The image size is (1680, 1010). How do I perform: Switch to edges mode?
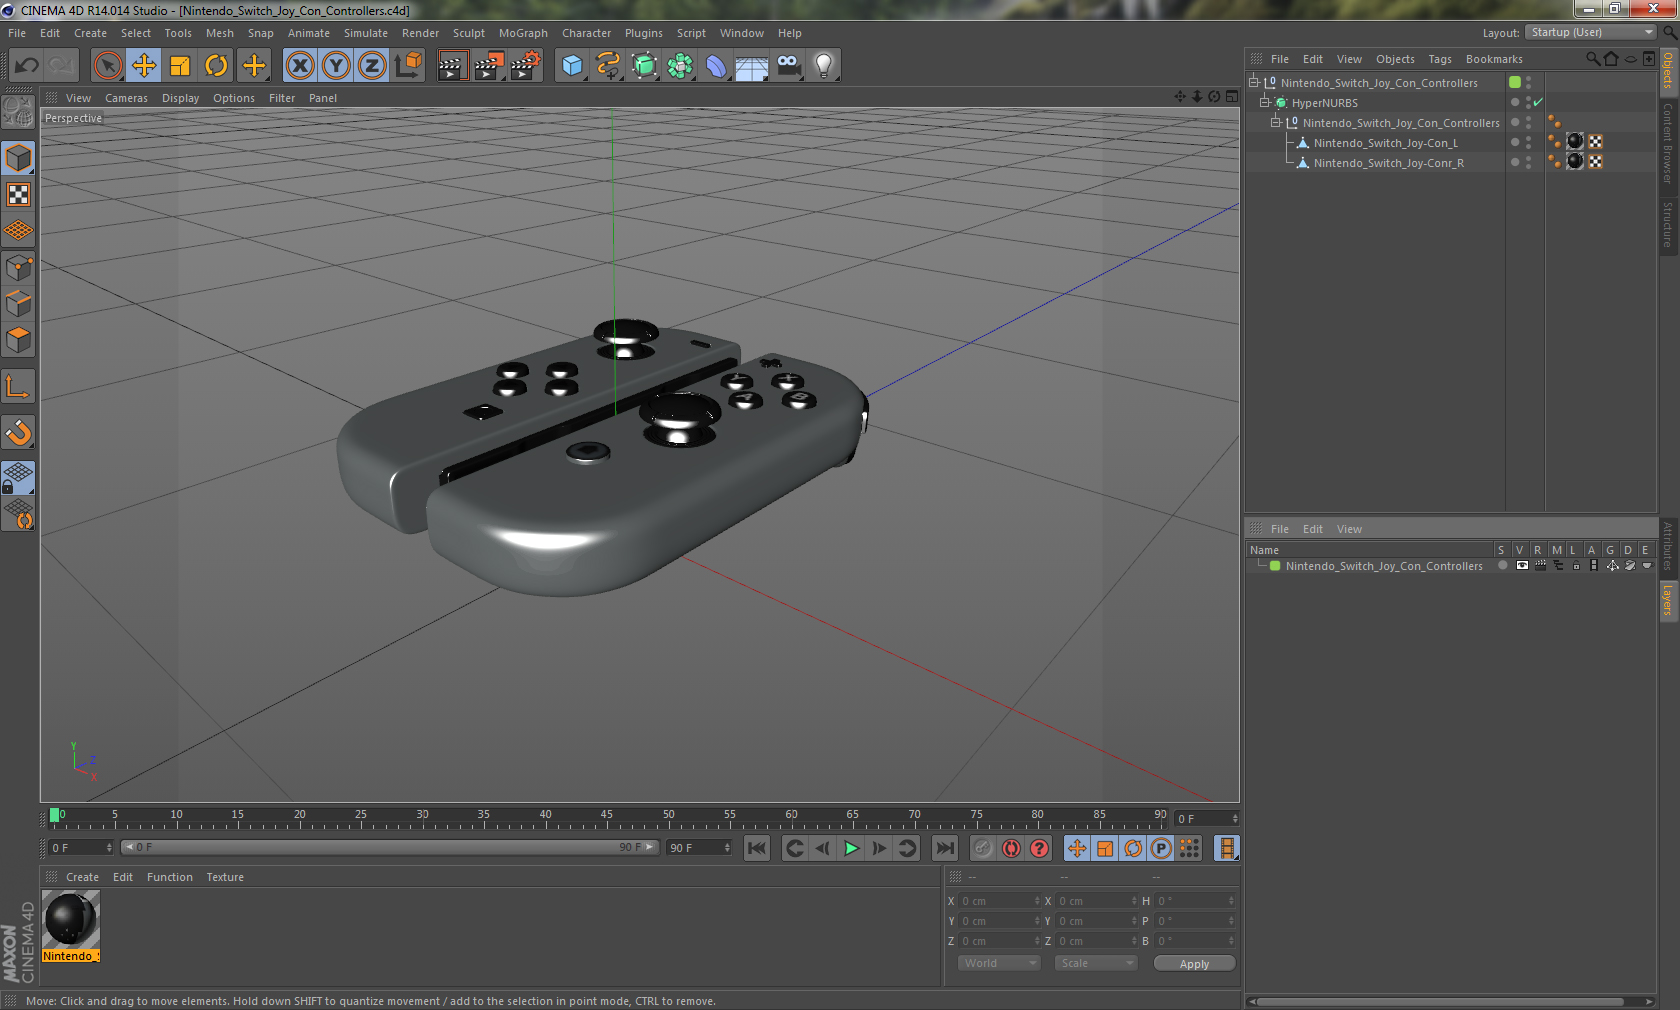tap(18, 304)
